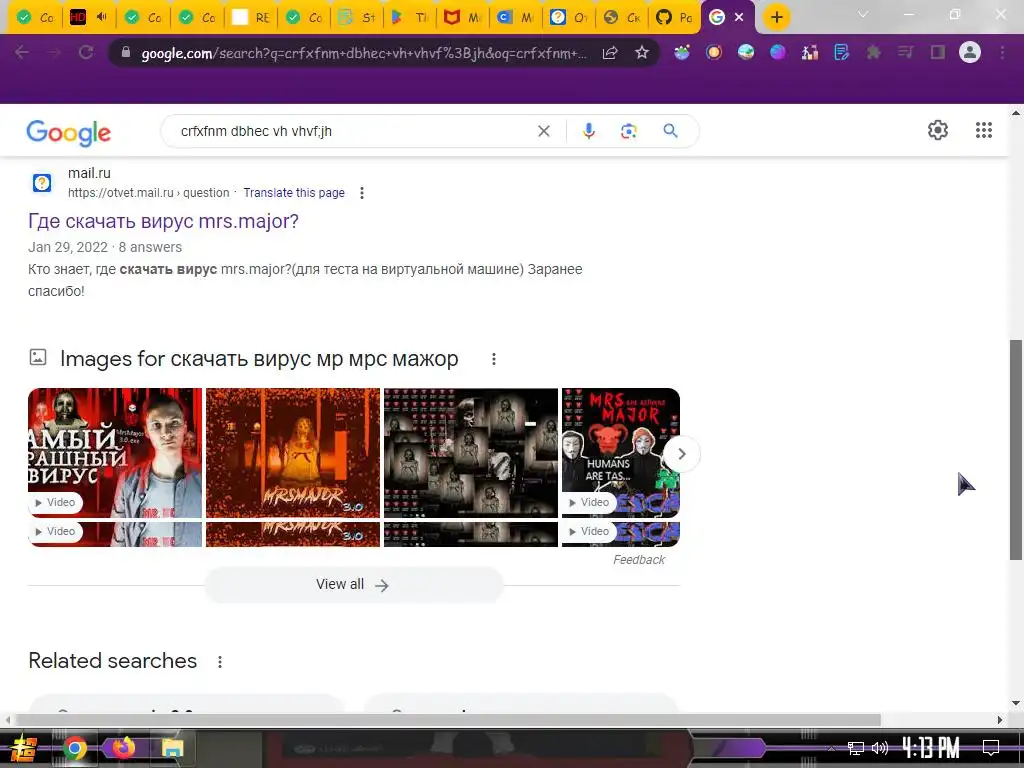The image size is (1024, 768).
Task: Click the Google logo
Action: pyautogui.click(x=69, y=133)
